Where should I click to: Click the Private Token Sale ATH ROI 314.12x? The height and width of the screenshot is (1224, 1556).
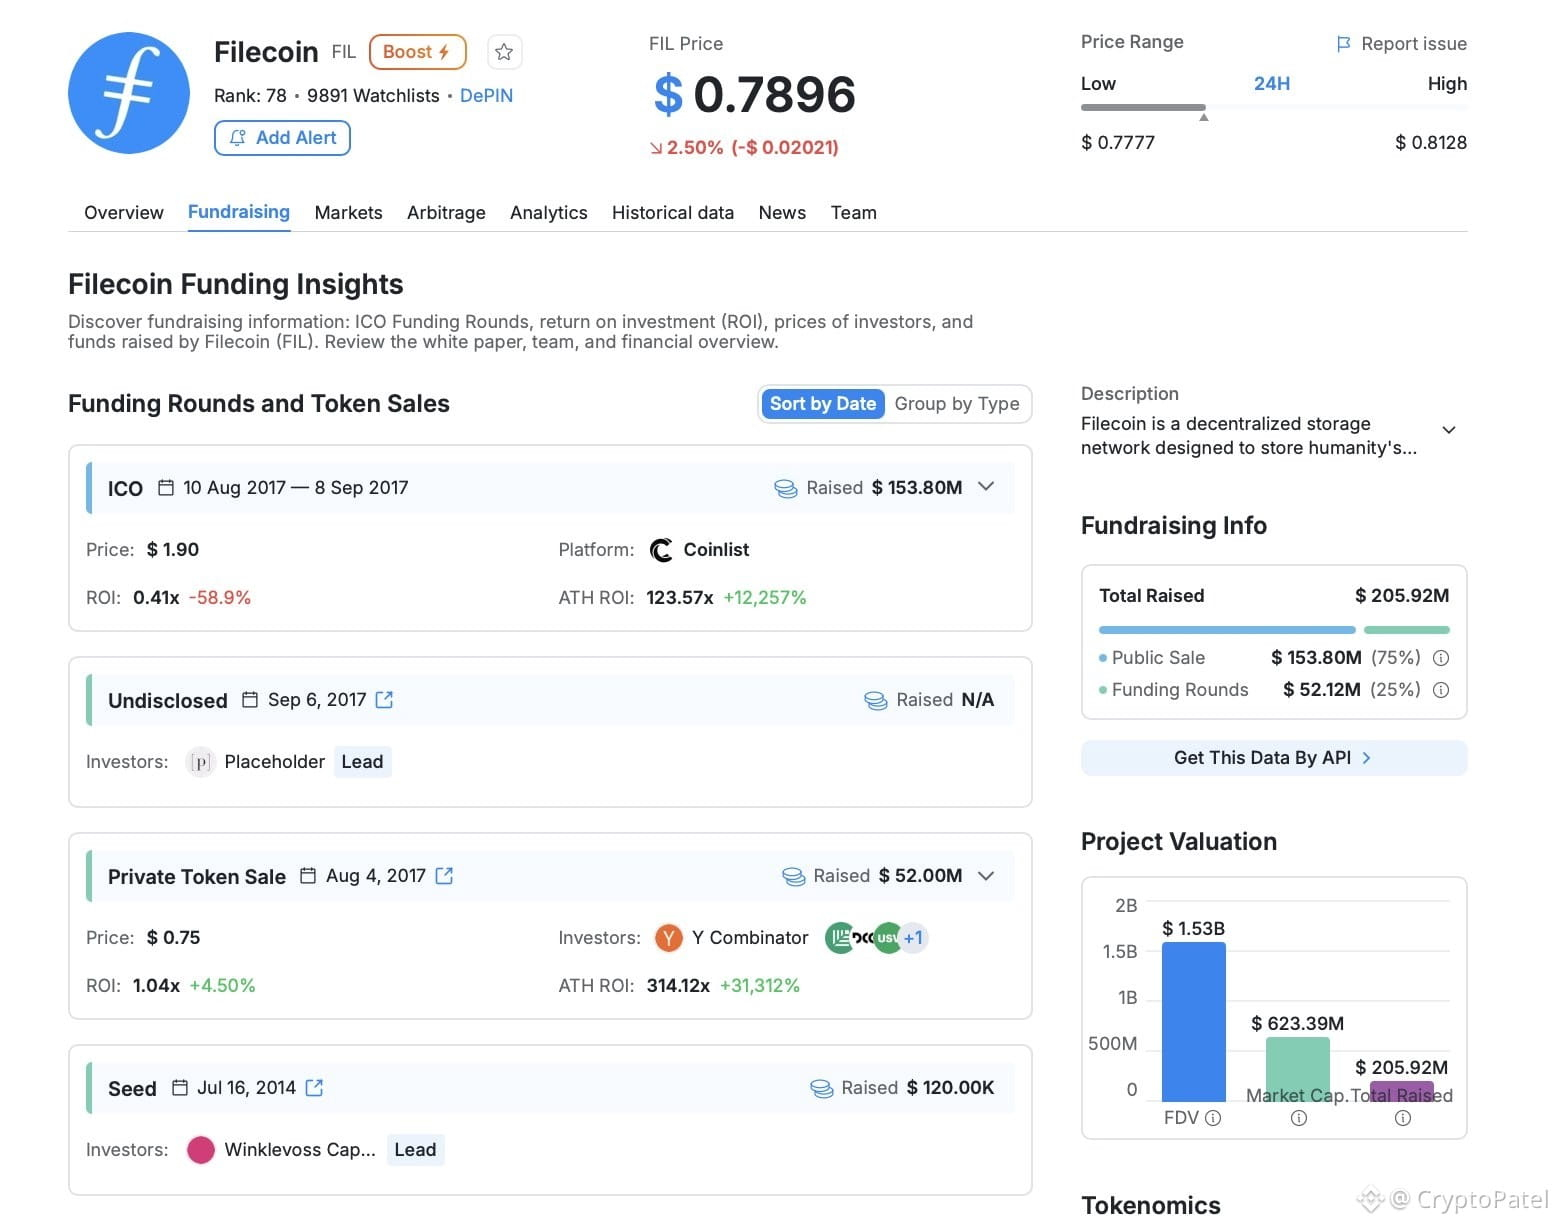pos(678,986)
